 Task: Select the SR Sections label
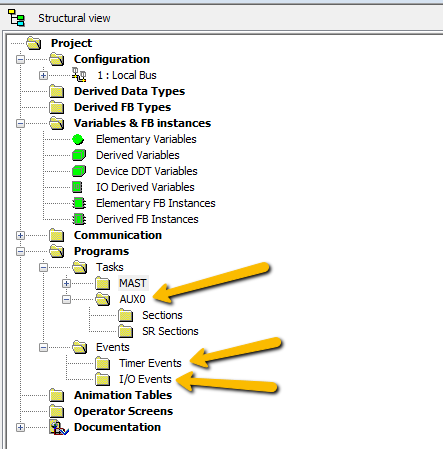point(170,331)
